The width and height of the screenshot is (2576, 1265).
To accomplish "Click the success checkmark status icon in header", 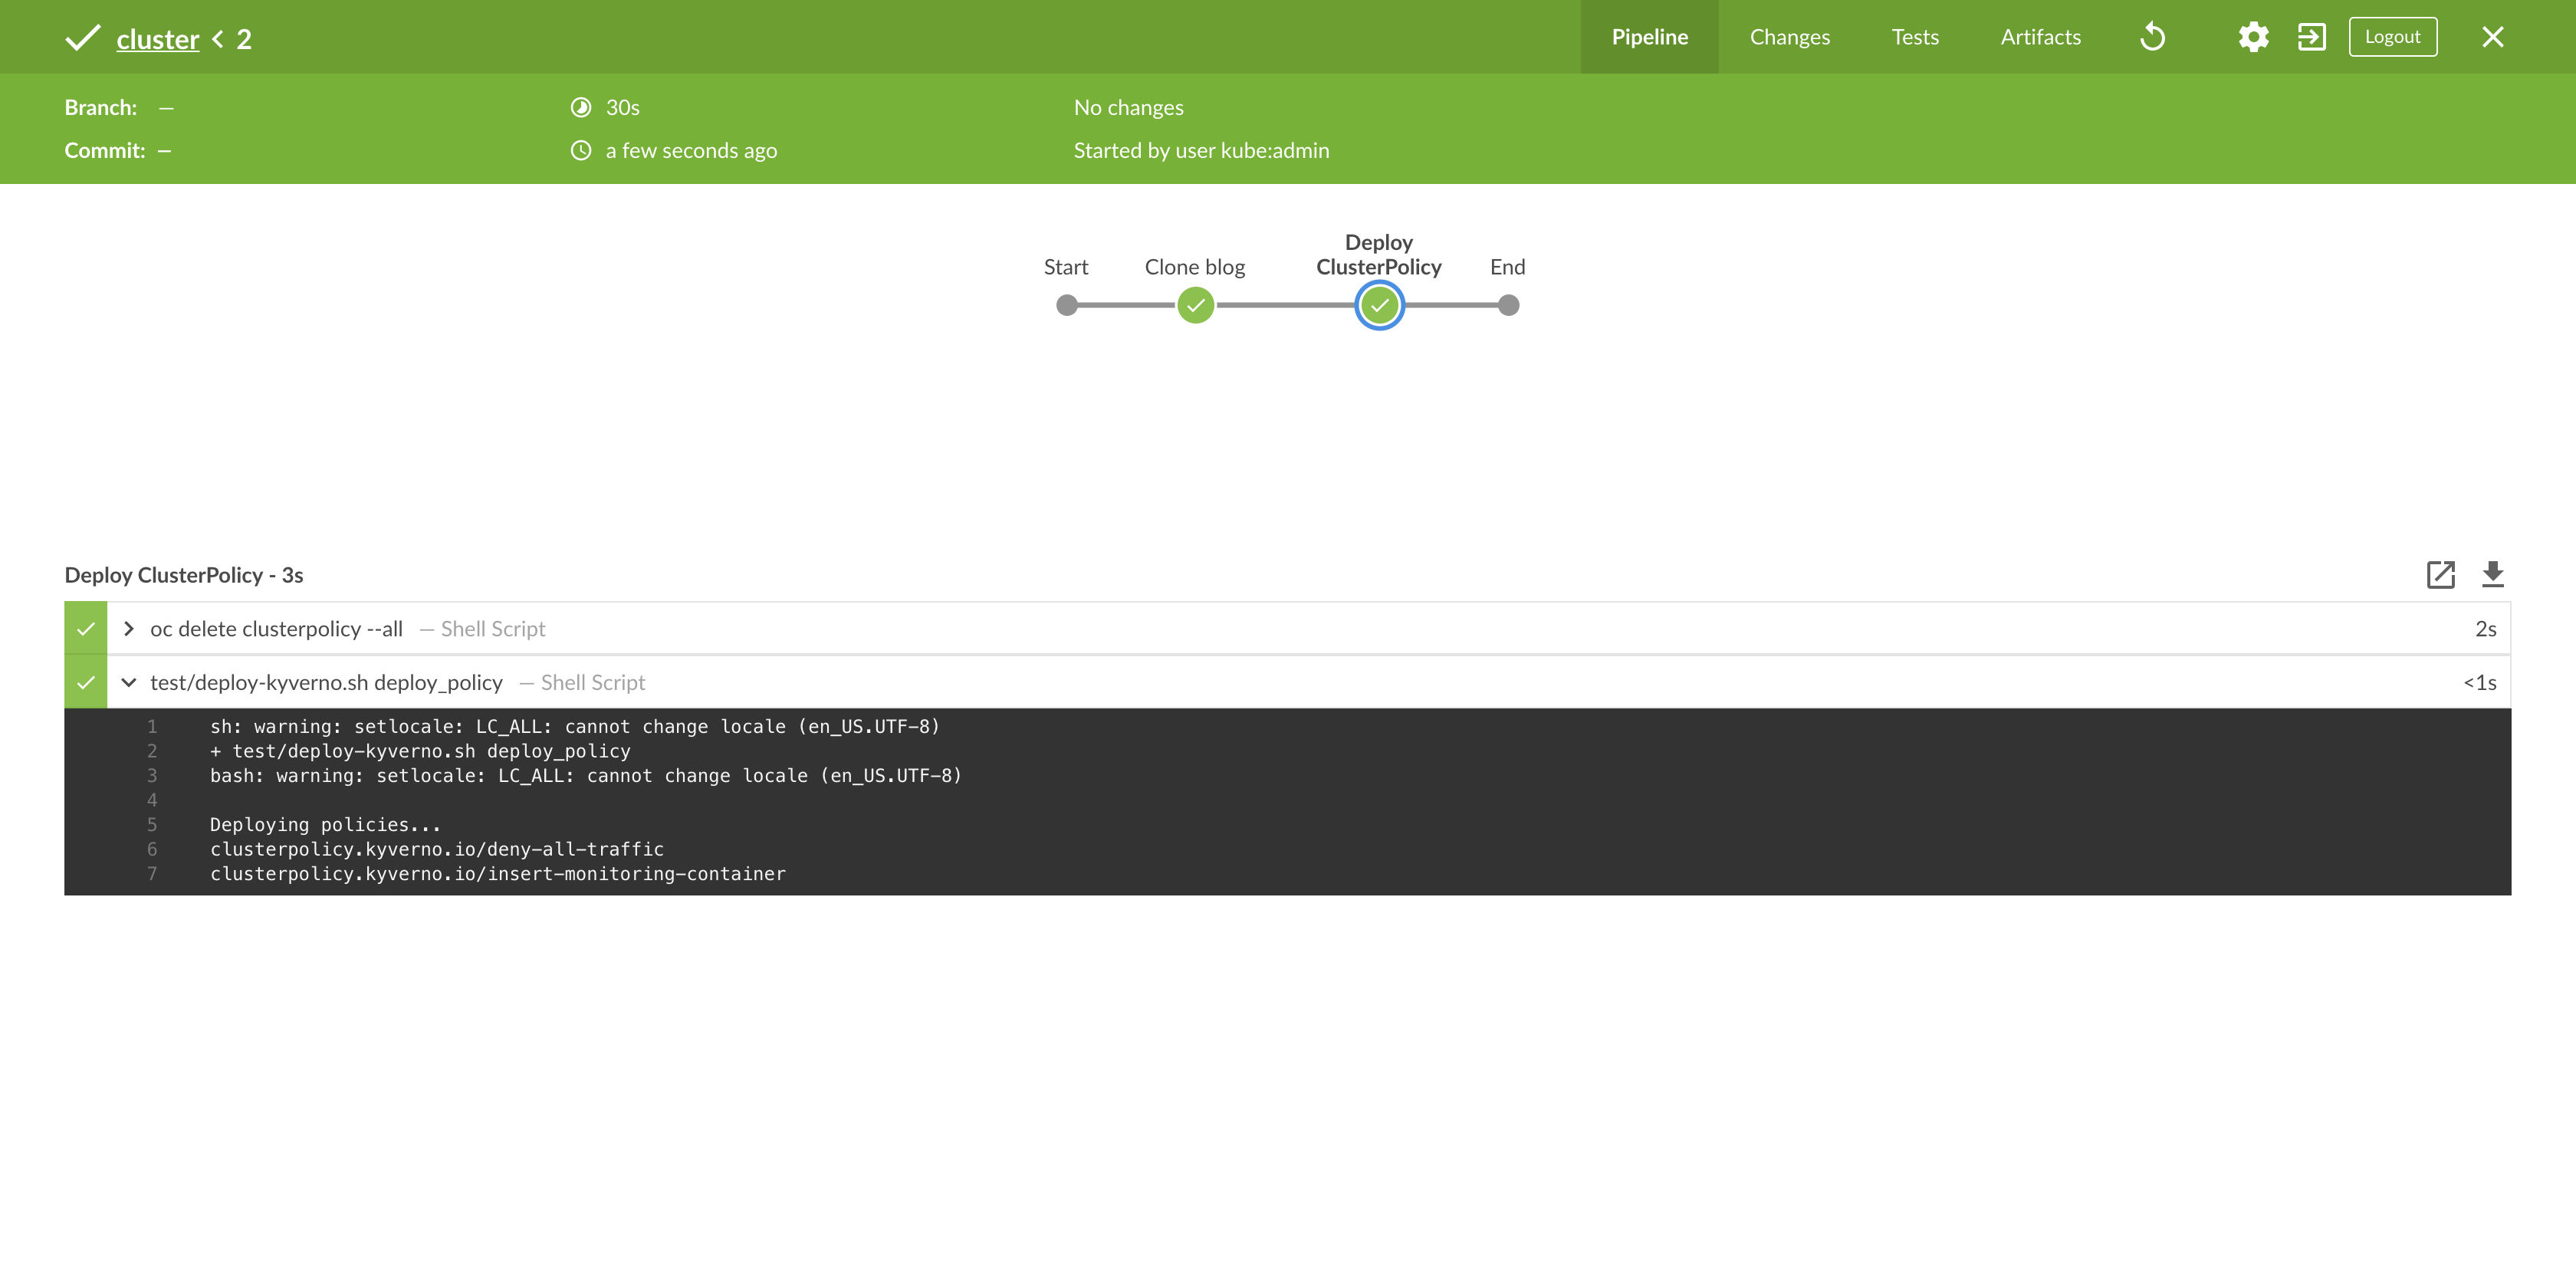I will [83, 38].
